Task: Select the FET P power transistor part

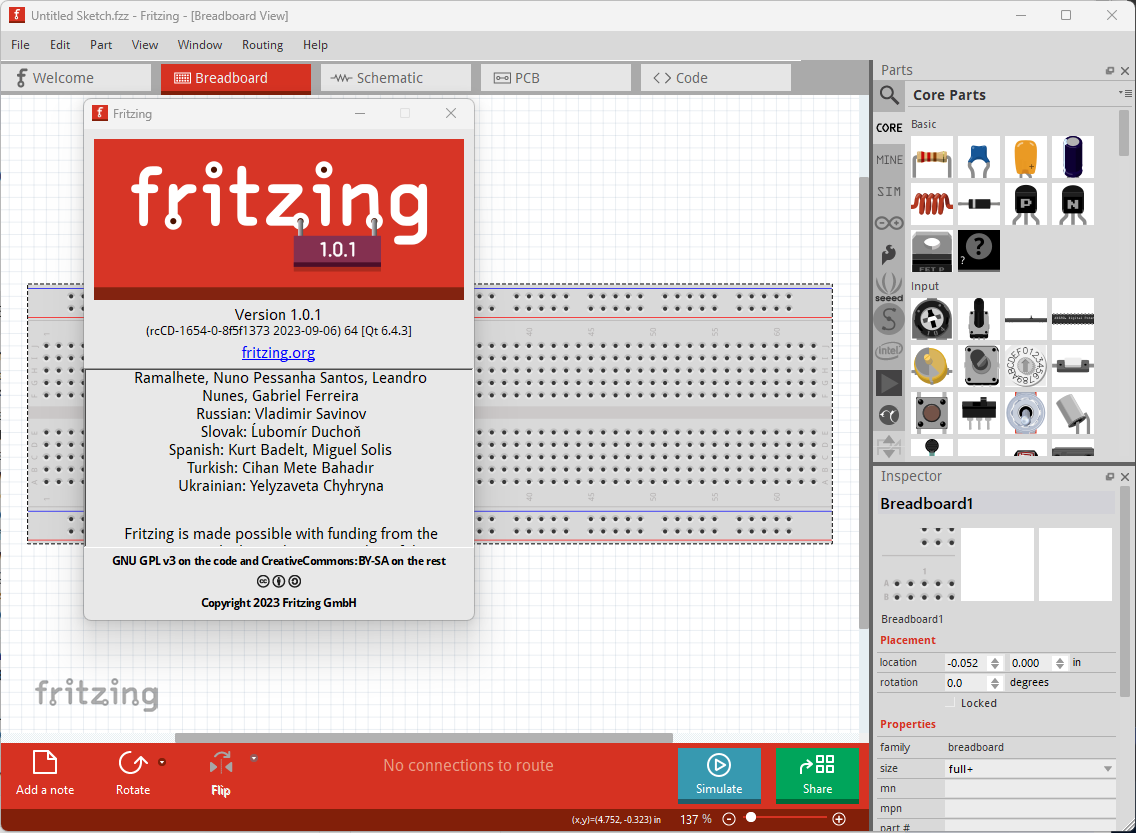Action: coord(932,251)
